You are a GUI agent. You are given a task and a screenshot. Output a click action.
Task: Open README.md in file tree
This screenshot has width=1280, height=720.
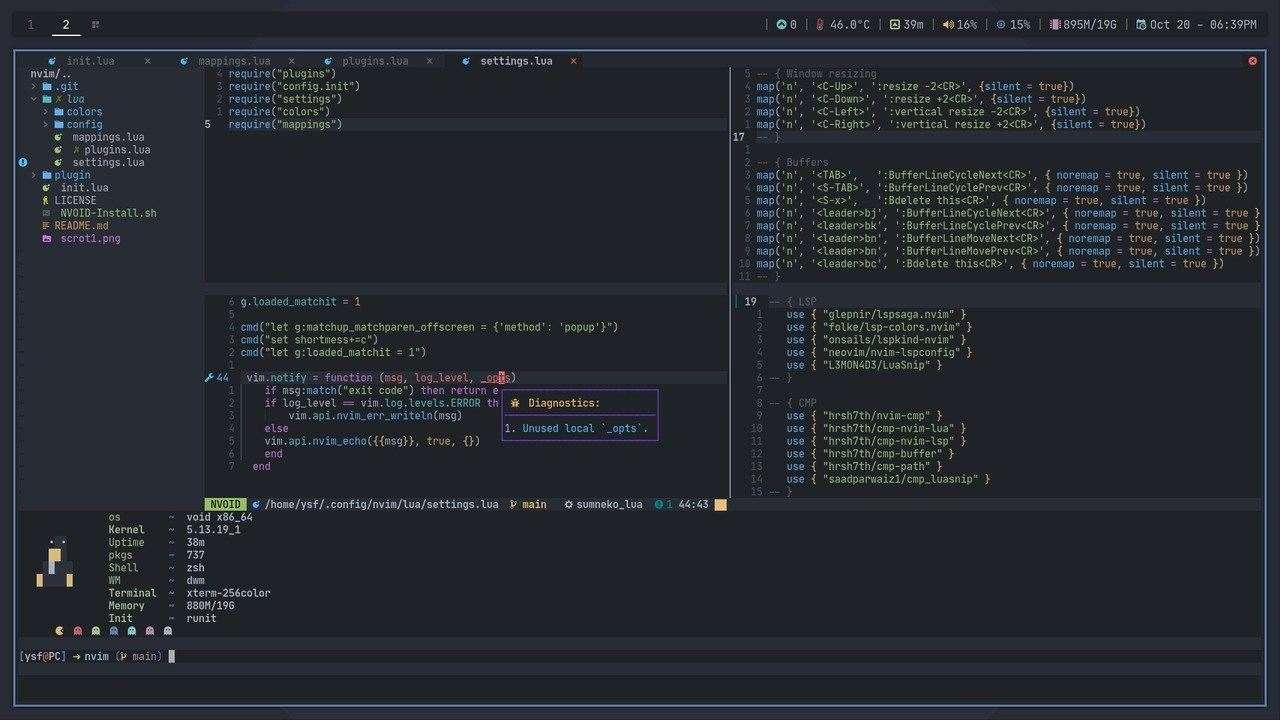81,226
